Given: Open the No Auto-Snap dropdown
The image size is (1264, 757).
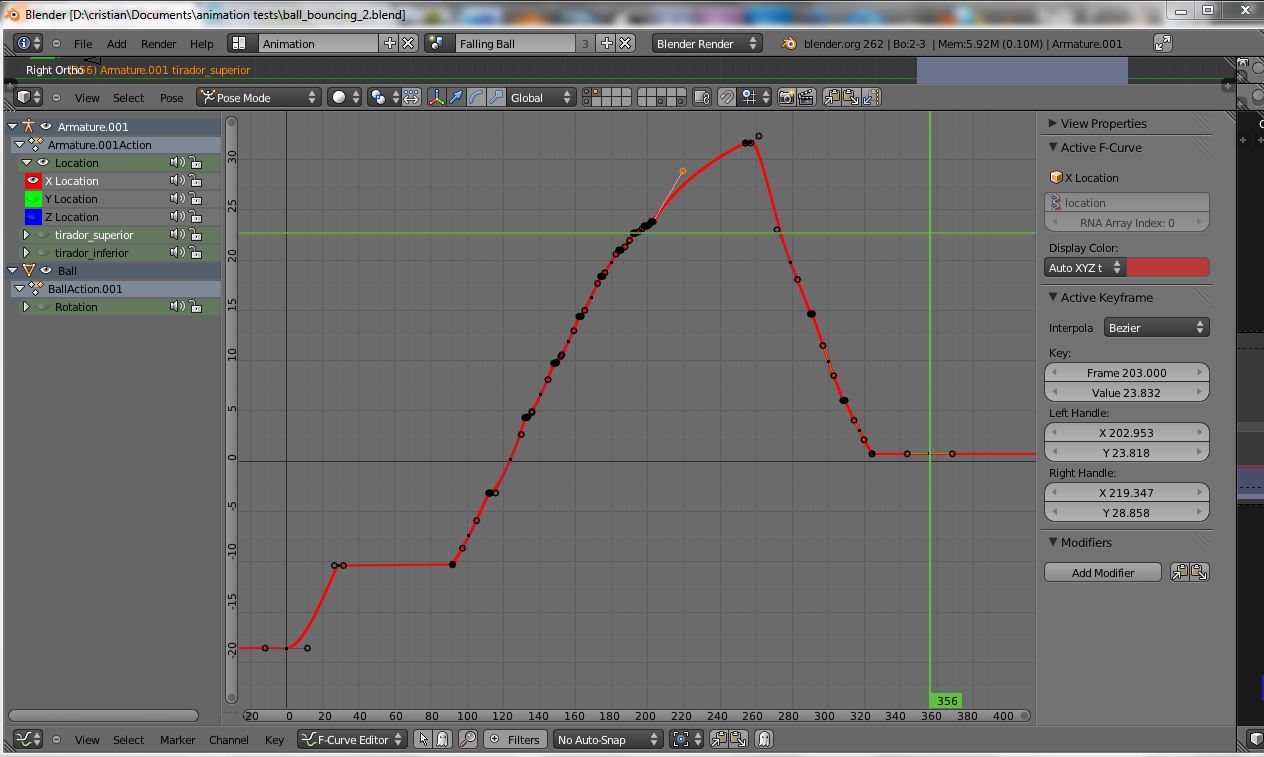Looking at the screenshot, I should (x=608, y=739).
